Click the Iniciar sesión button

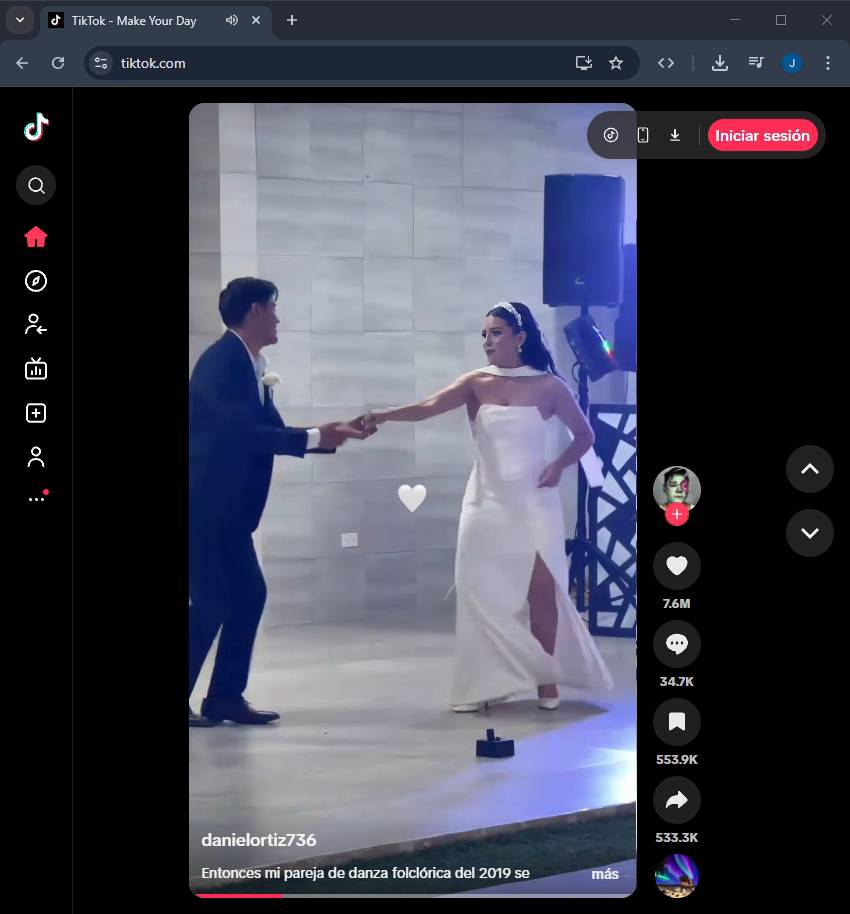762,136
